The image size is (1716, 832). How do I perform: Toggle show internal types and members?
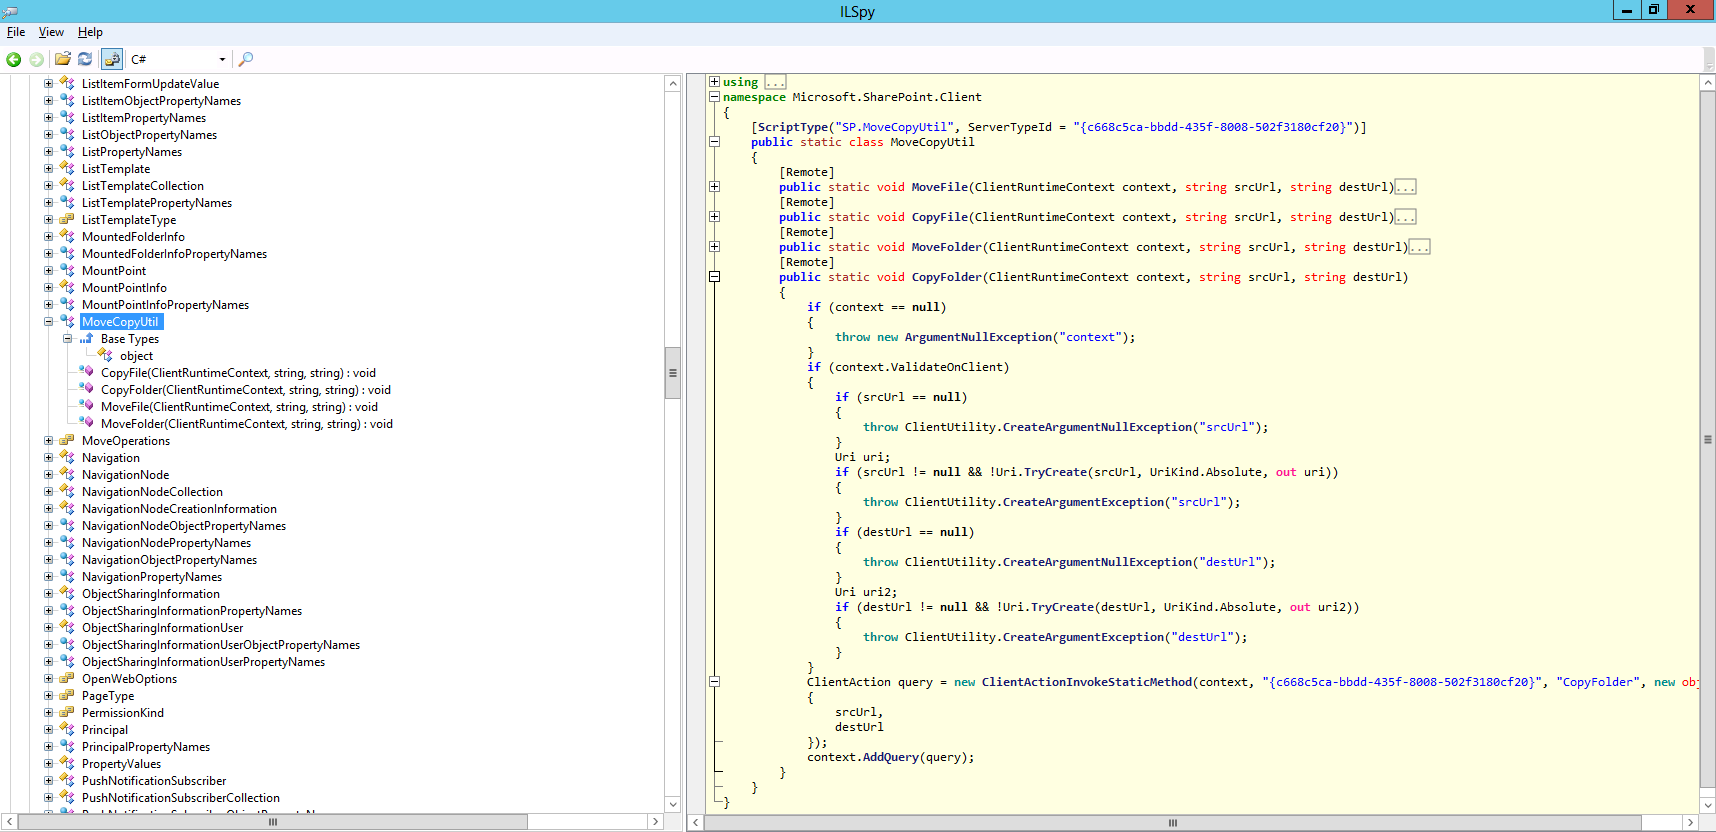112,59
